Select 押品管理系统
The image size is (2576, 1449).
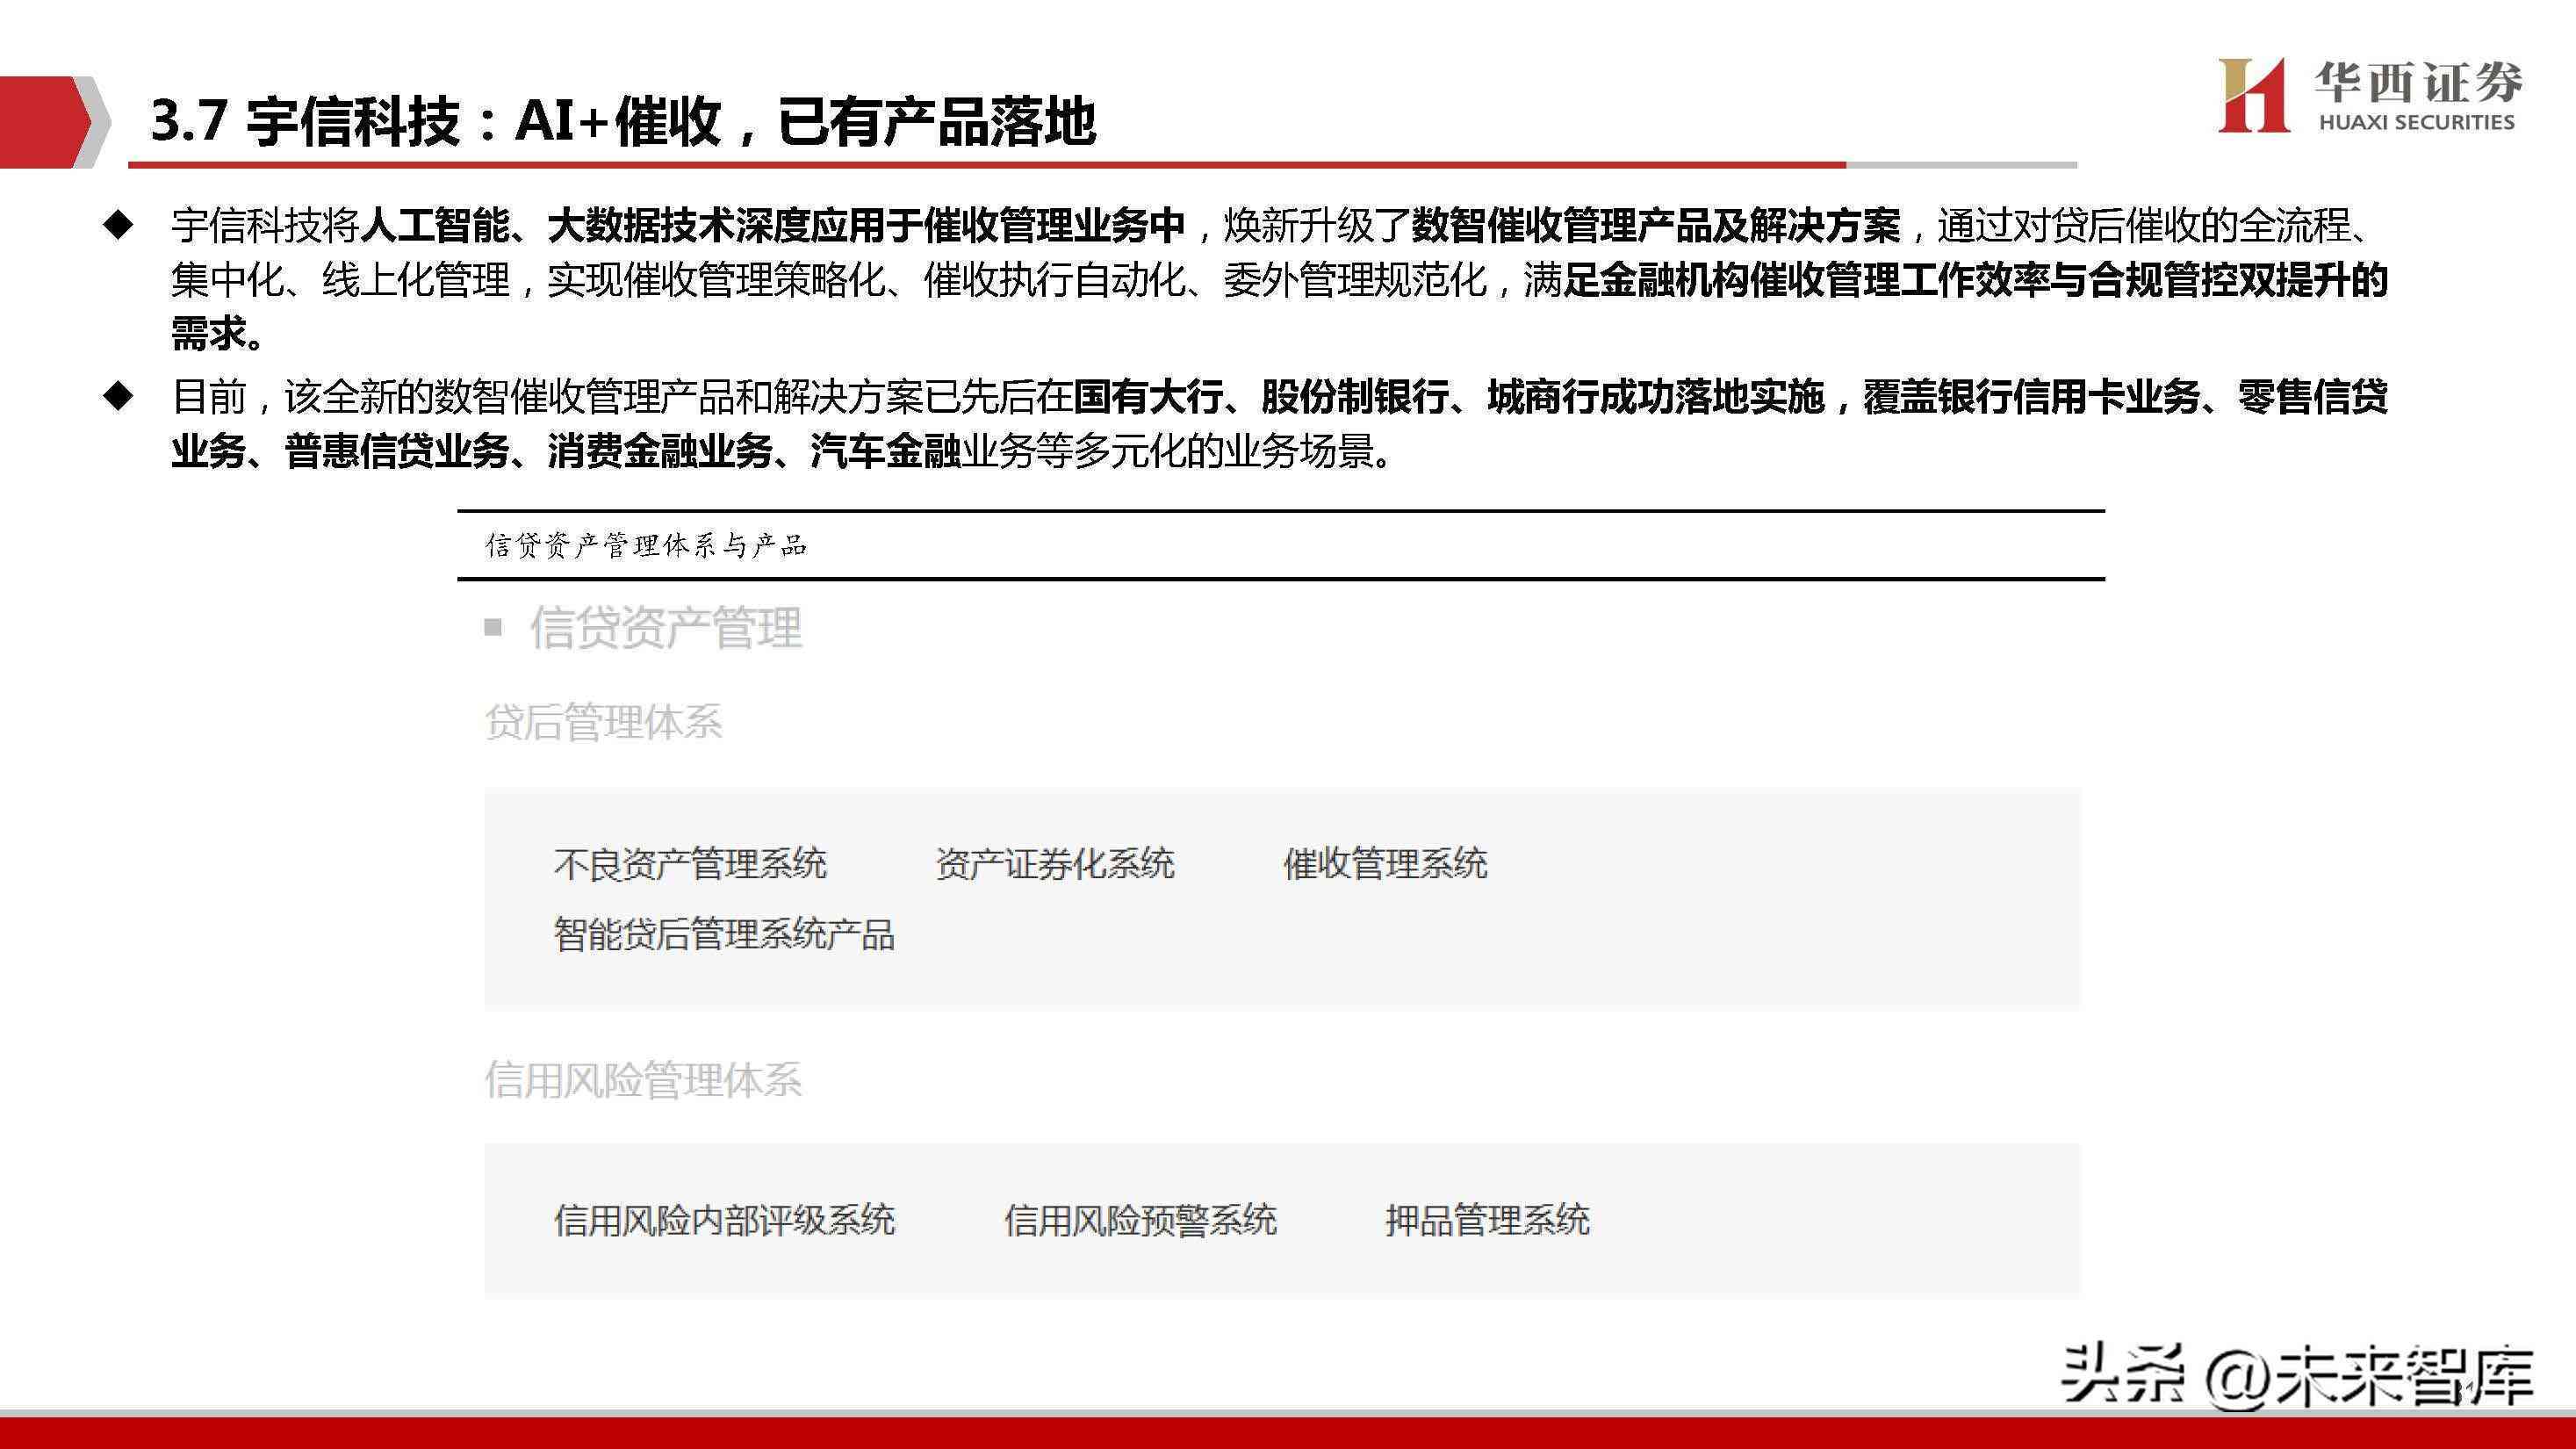(1487, 1221)
